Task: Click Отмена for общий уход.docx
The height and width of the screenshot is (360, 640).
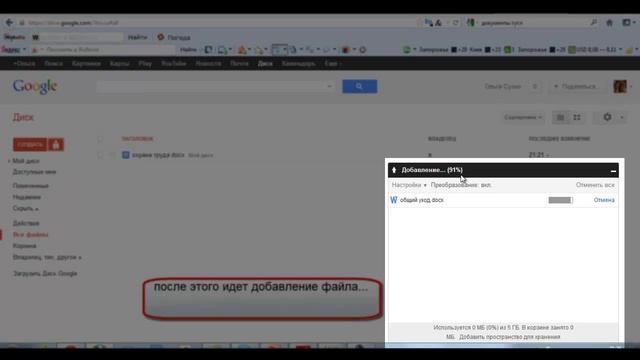Action: click(x=604, y=200)
